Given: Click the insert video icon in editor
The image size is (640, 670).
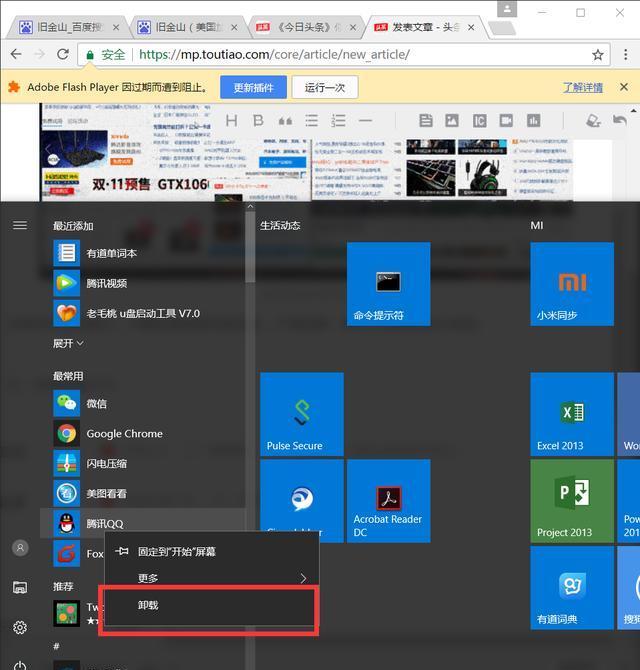Looking at the screenshot, I should [x=506, y=121].
